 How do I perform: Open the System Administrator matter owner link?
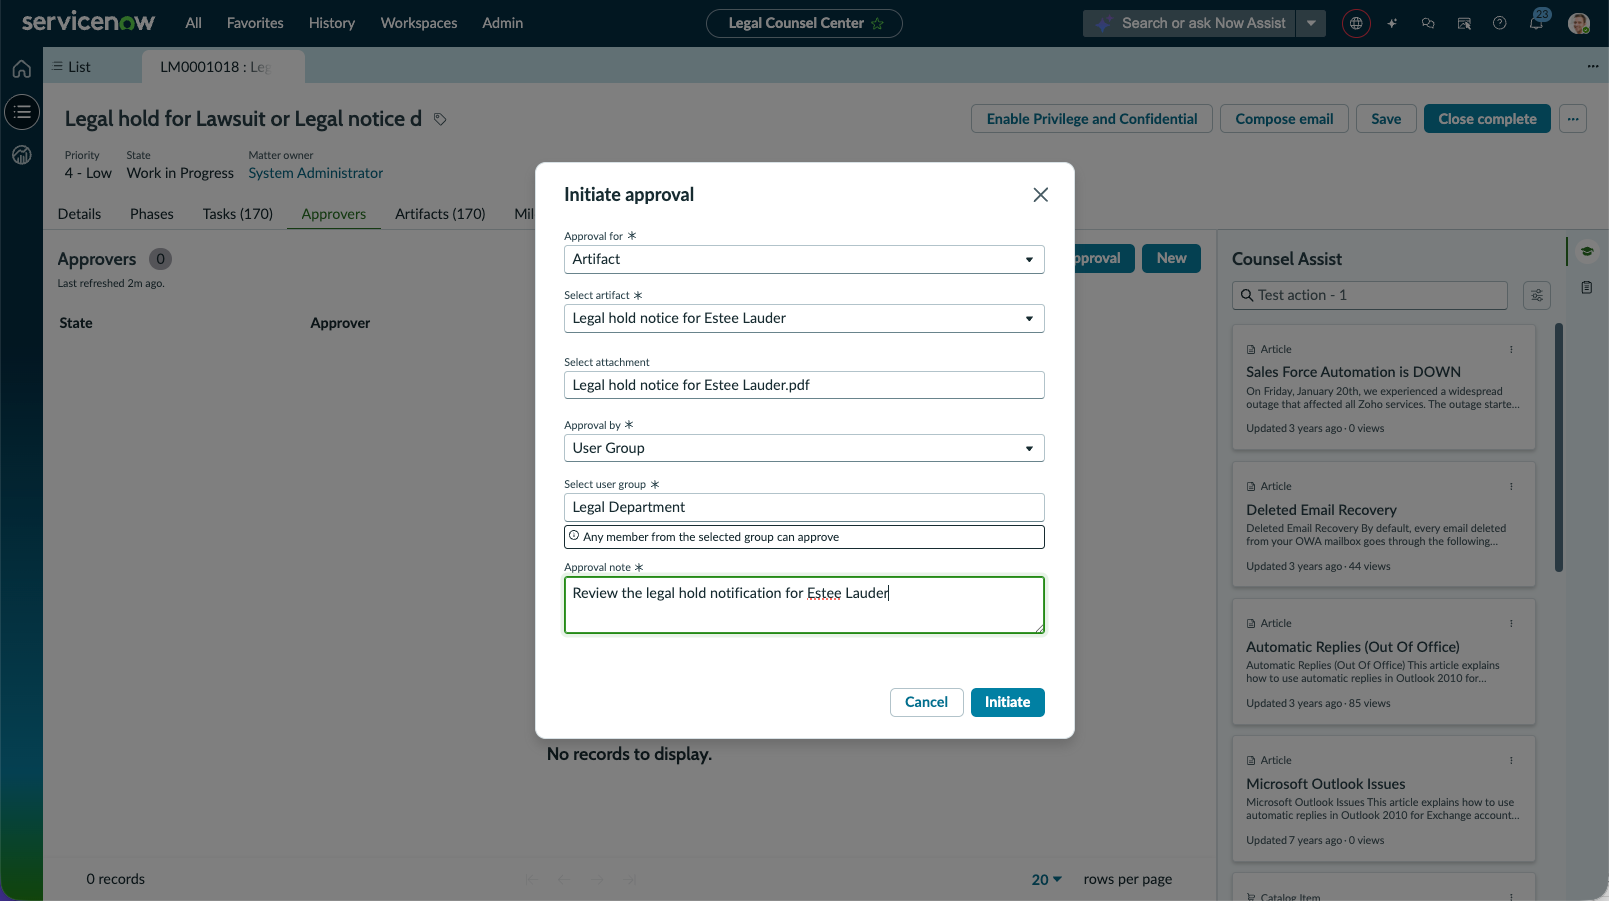tap(316, 173)
